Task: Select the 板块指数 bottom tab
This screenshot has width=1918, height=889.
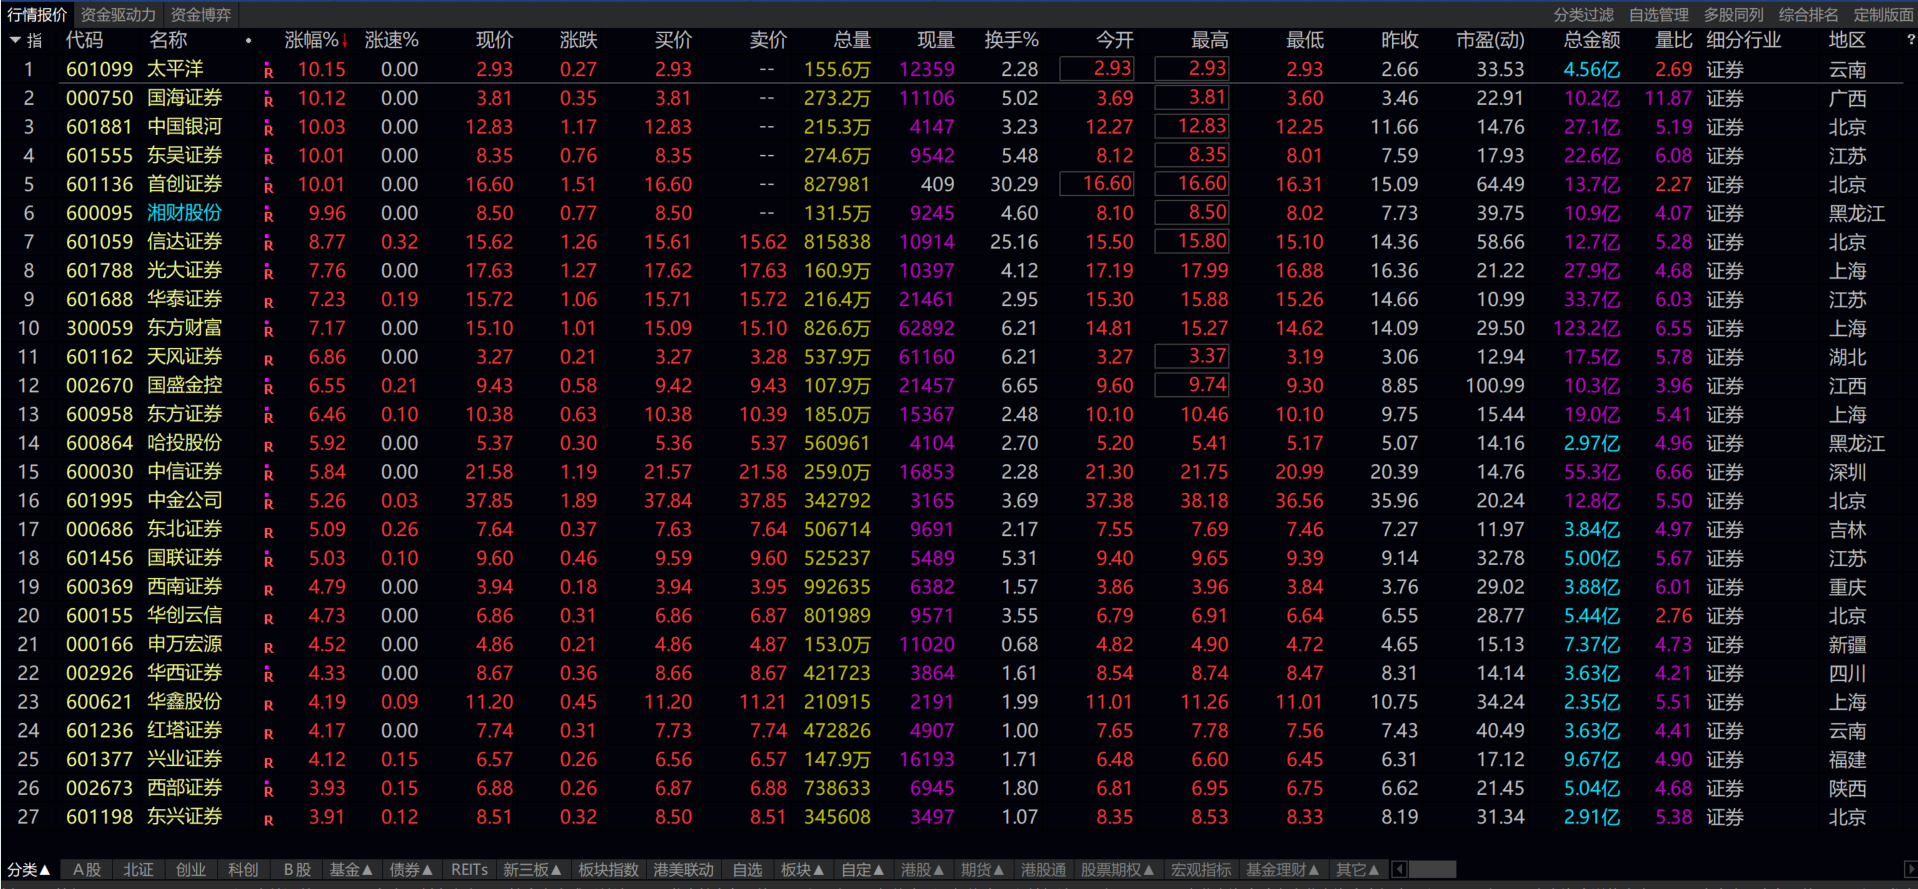Action: click(608, 869)
